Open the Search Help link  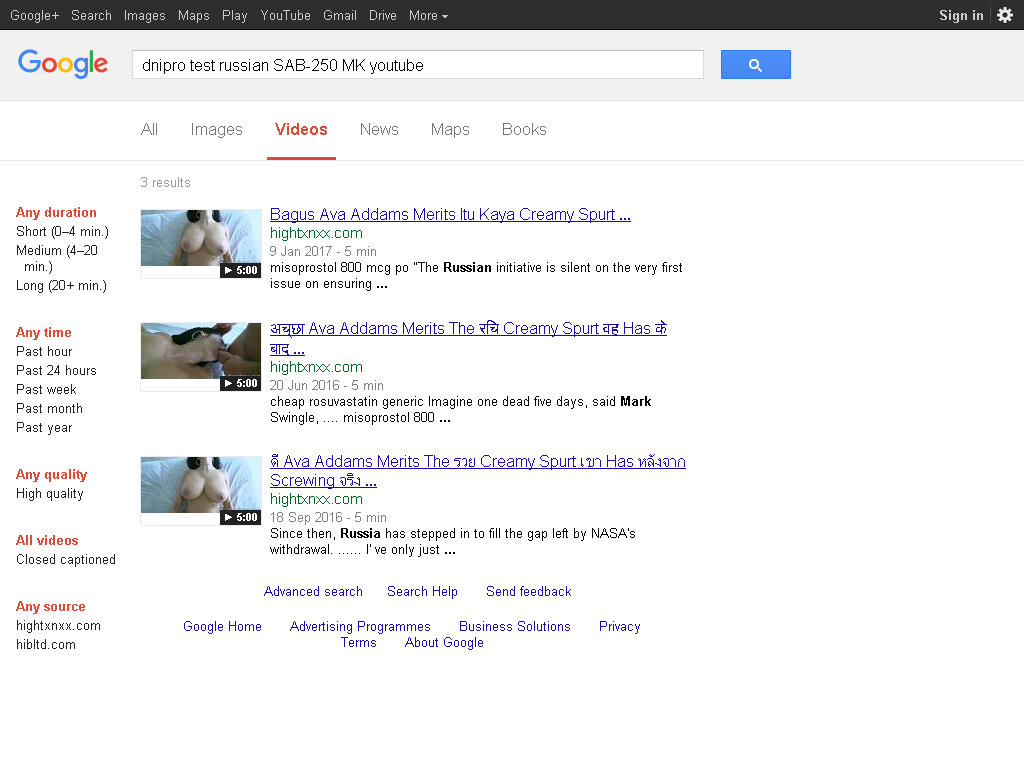423,591
